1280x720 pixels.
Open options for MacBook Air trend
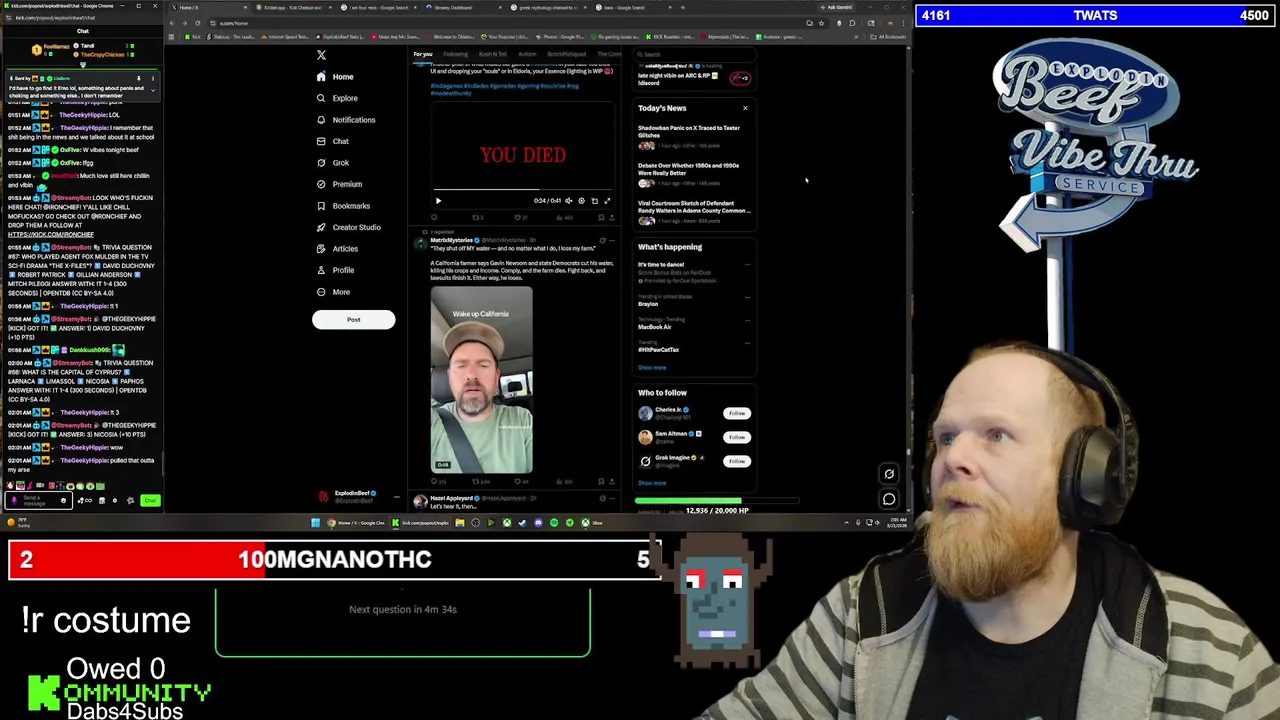(x=747, y=321)
